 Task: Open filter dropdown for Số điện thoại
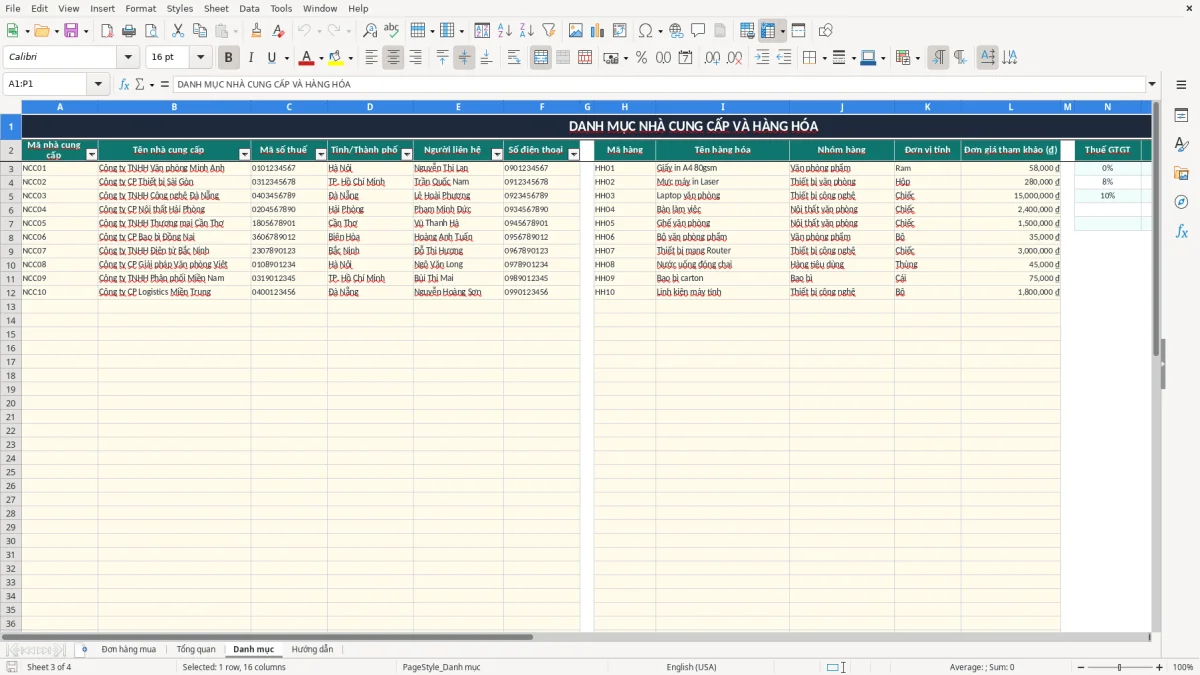pyautogui.click(x=574, y=154)
